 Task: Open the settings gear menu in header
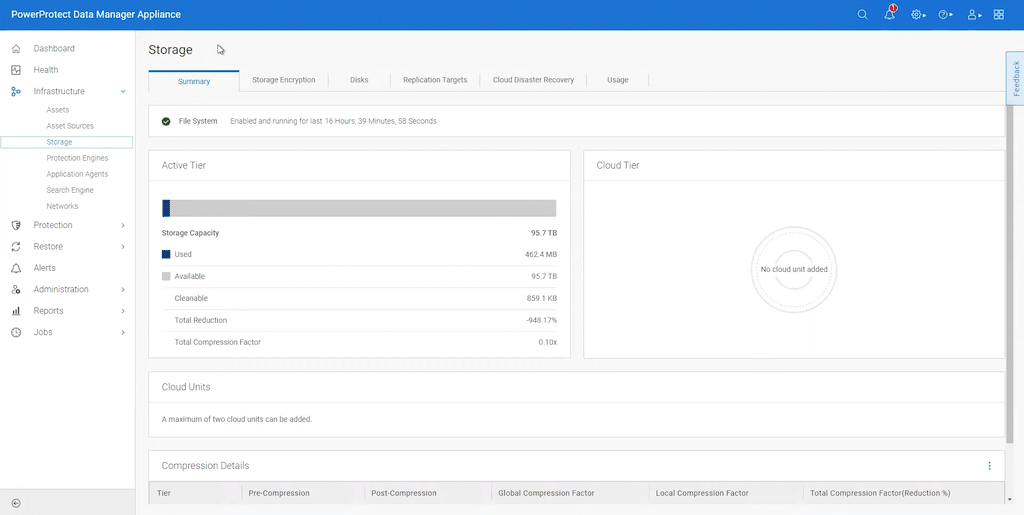coord(918,14)
